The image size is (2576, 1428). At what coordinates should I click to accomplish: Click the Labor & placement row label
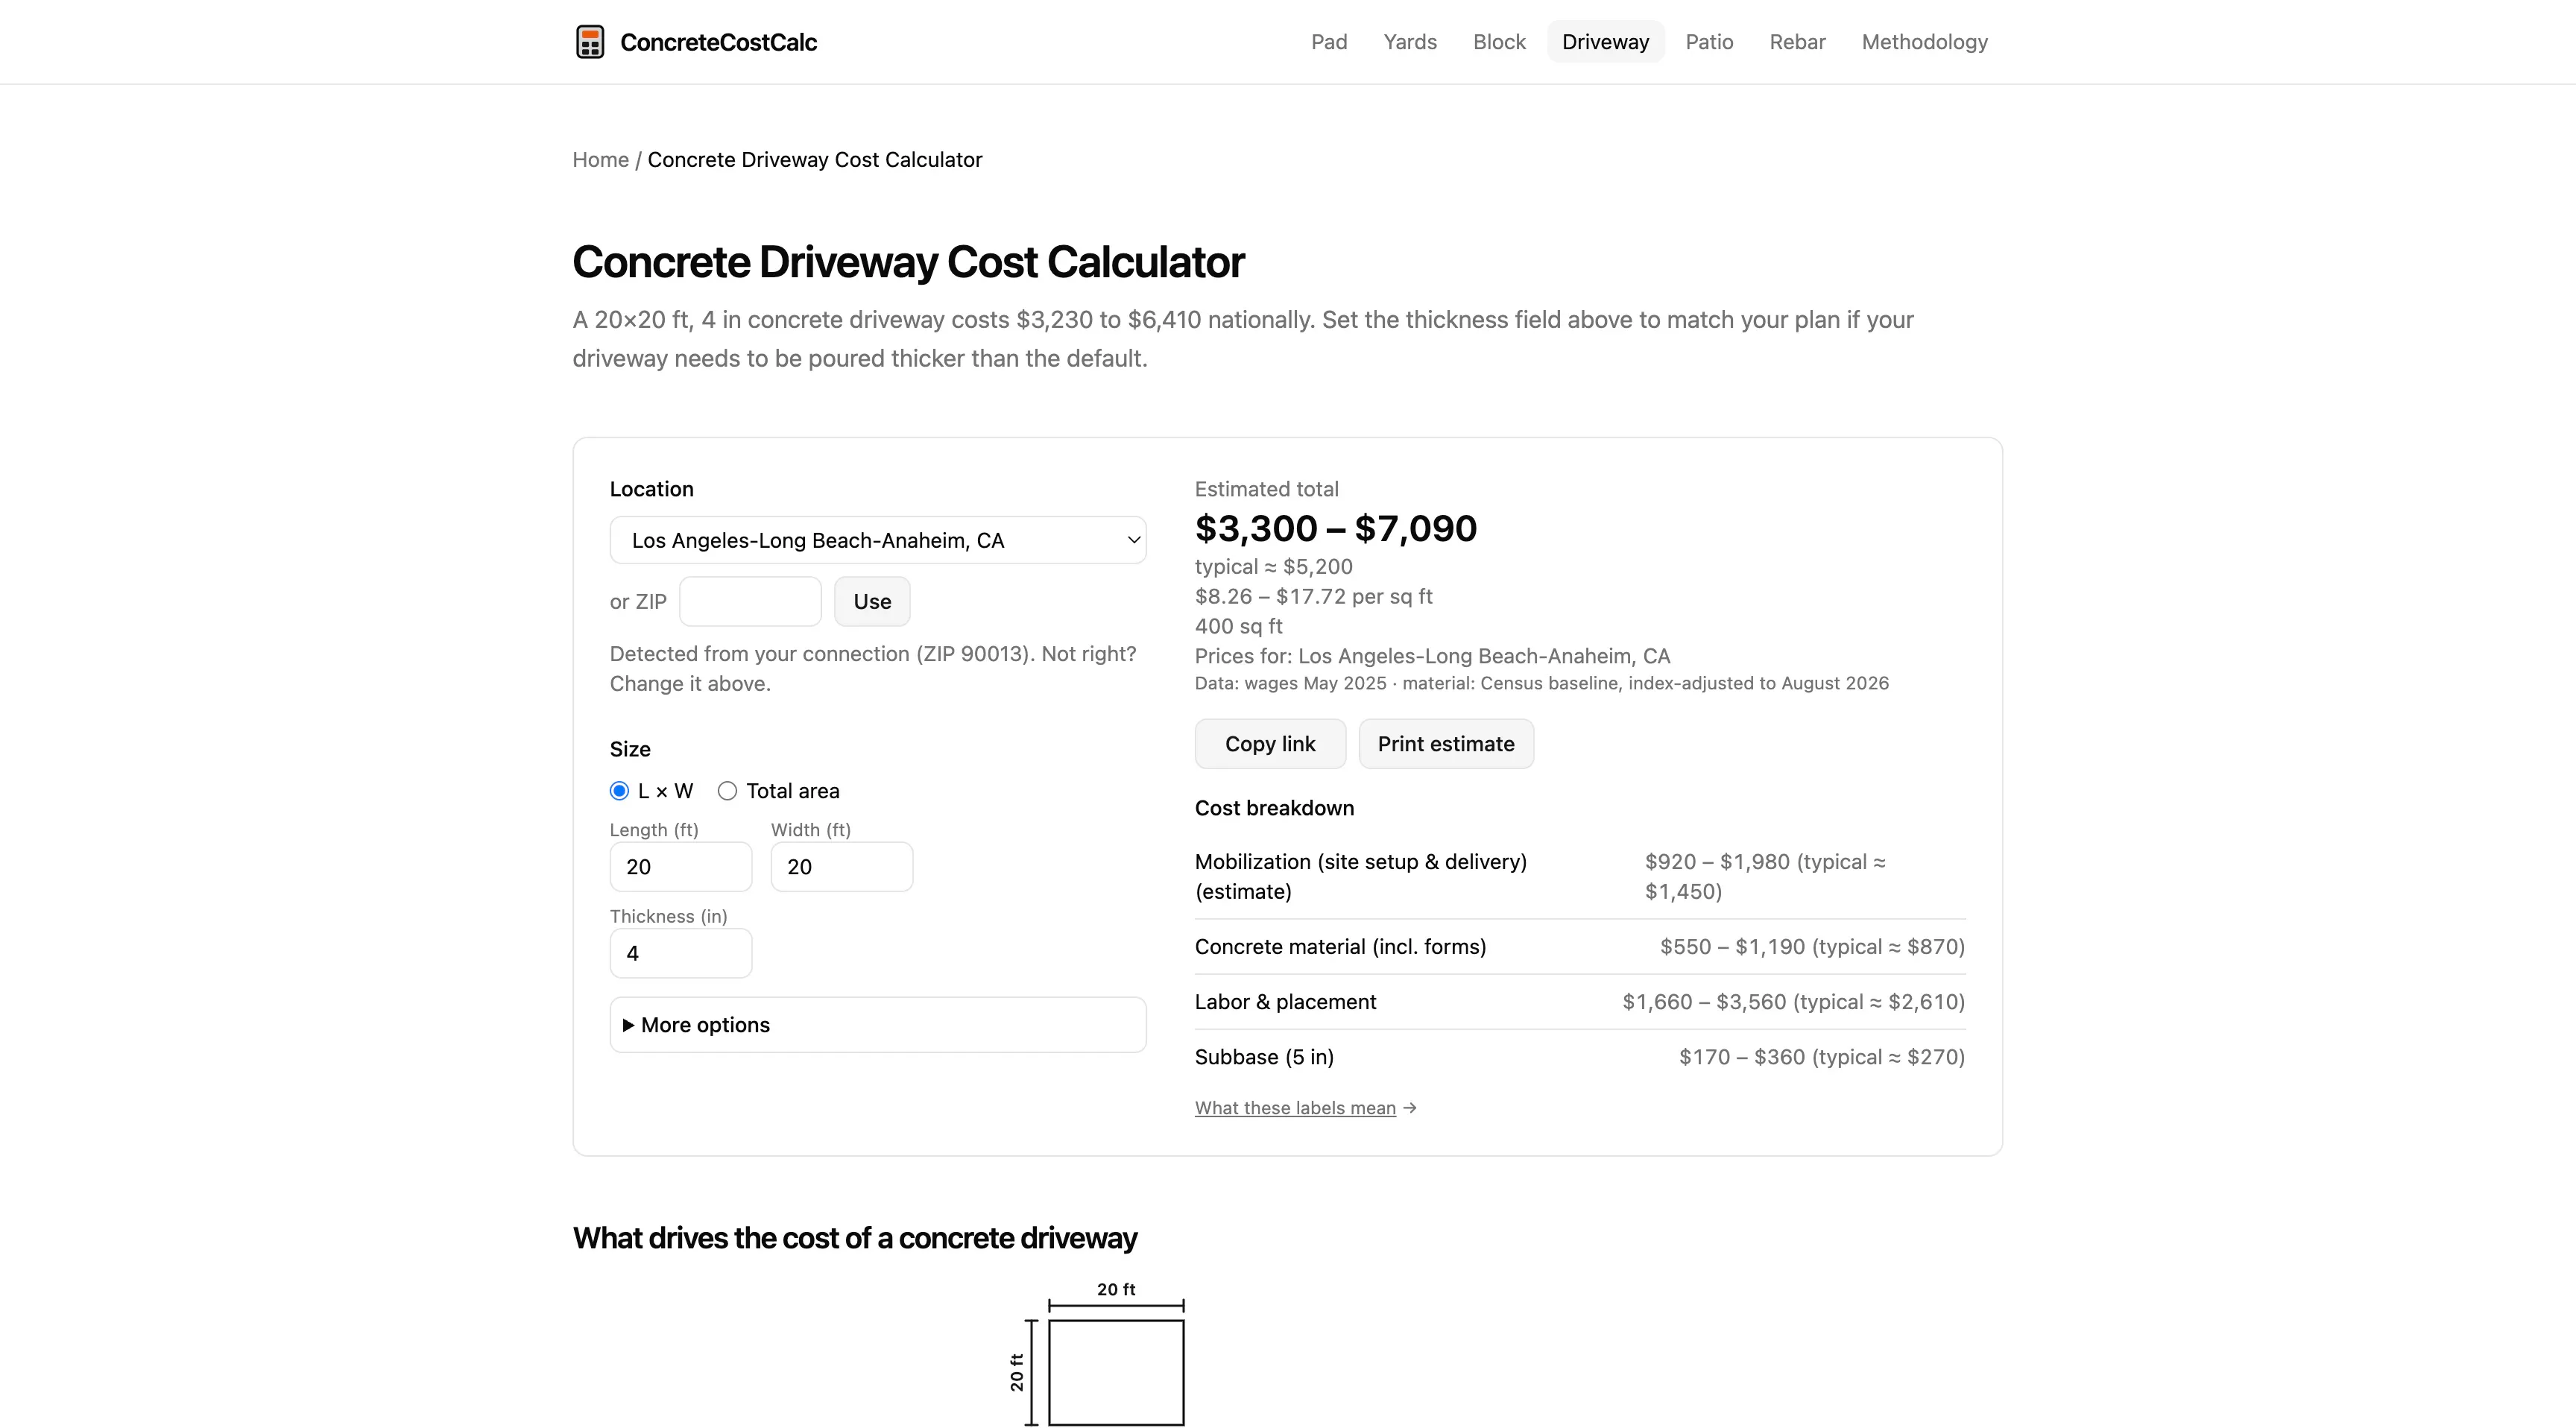click(1285, 1002)
